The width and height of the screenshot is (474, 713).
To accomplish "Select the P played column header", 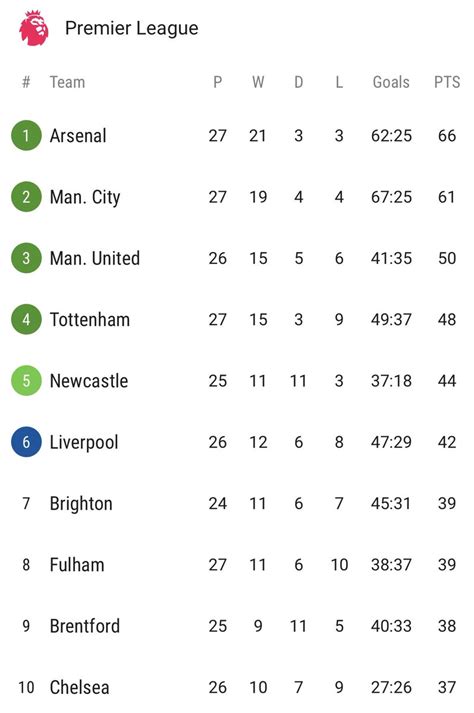I will pyautogui.click(x=217, y=82).
